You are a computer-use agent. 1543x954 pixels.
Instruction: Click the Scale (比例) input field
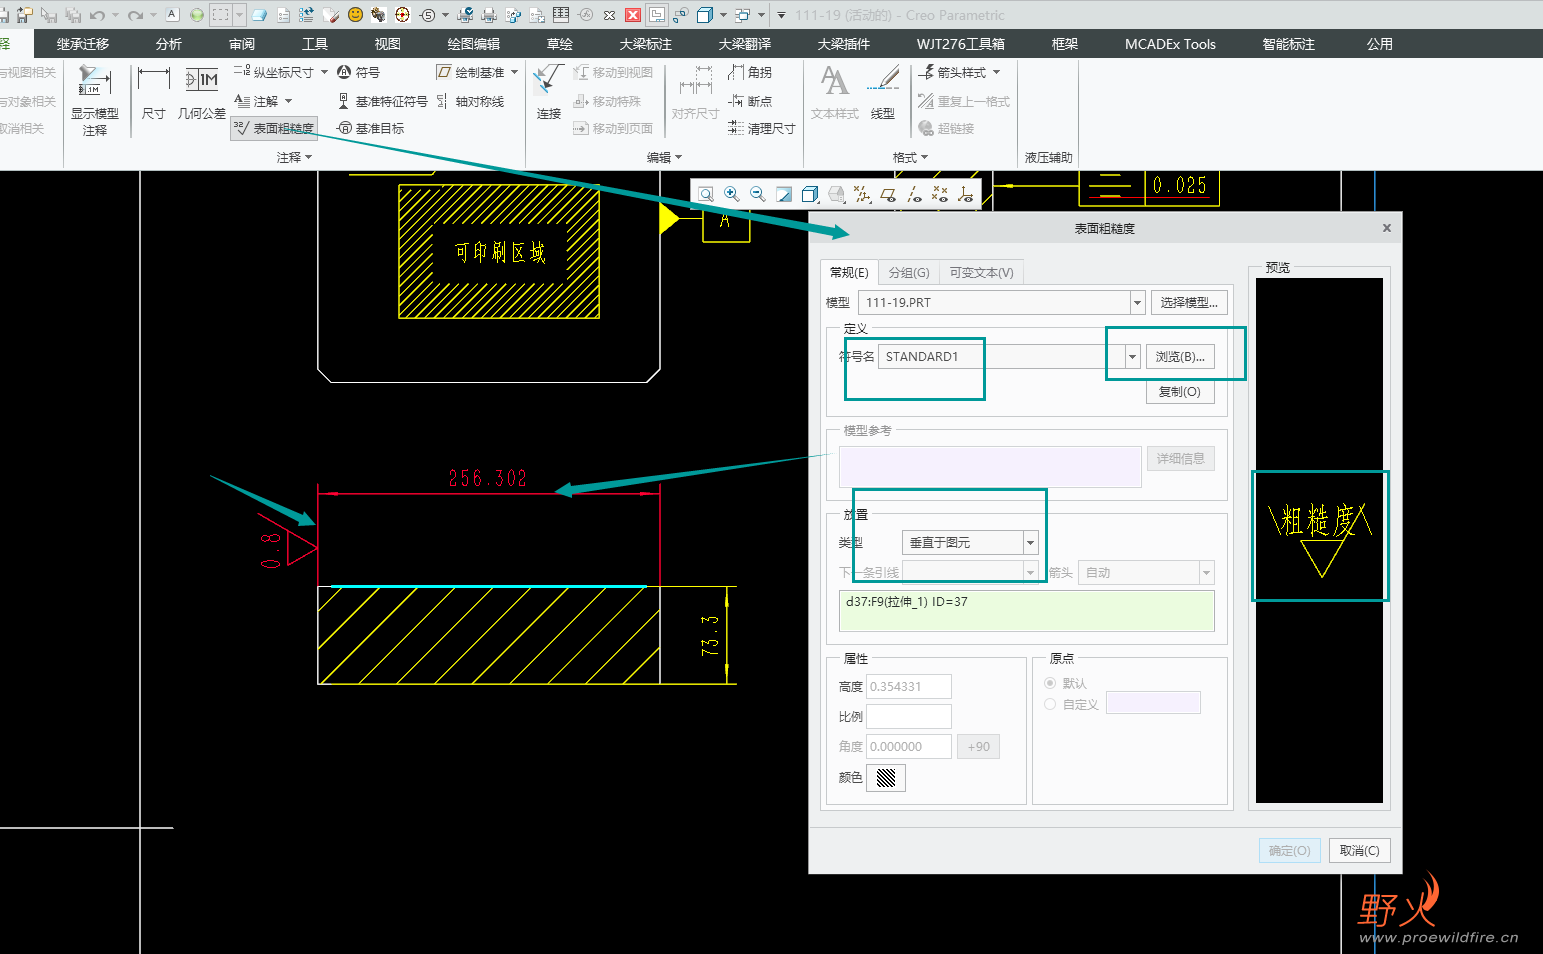[x=909, y=716]
